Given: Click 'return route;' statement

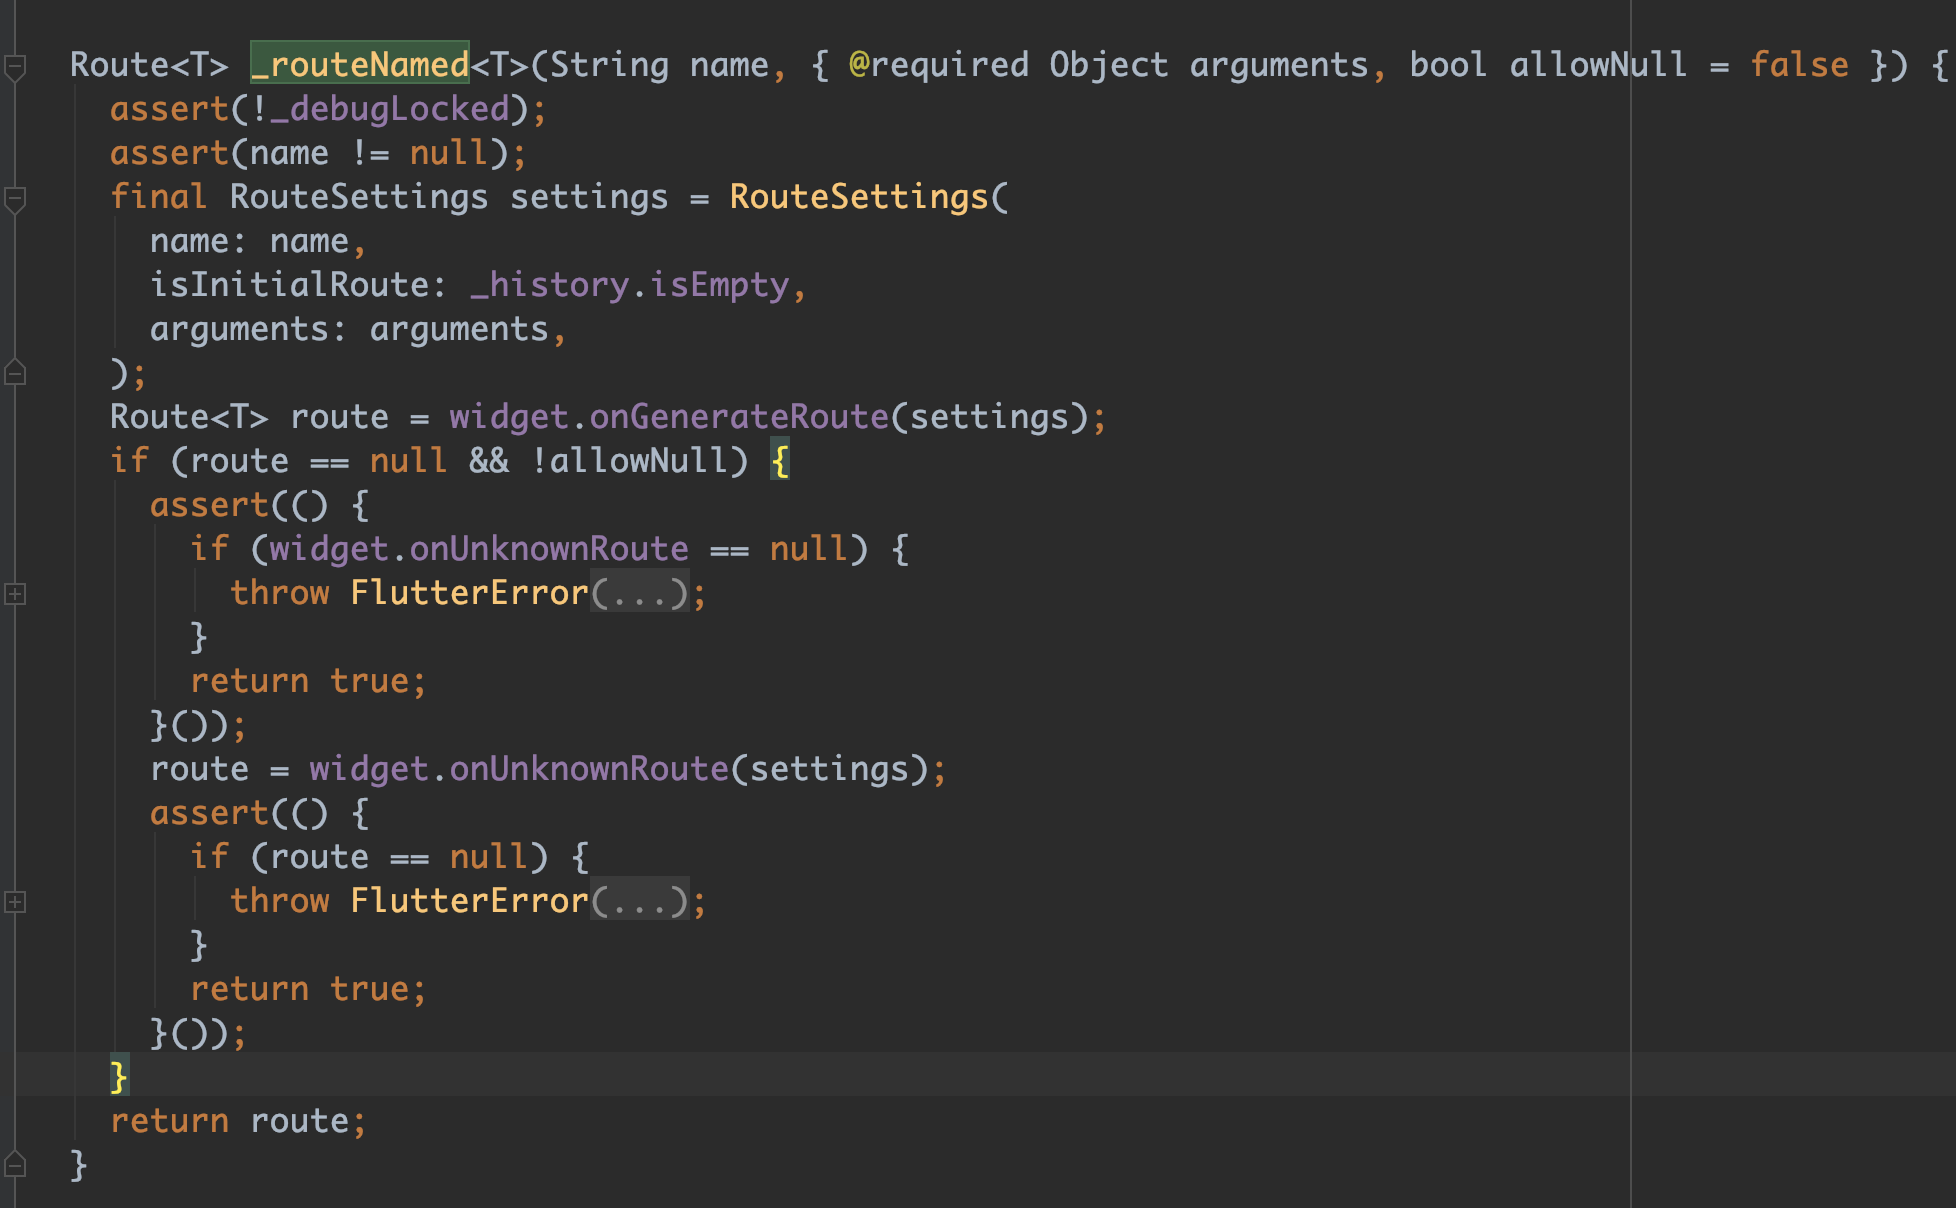Looking at the screenshot, I should [x=238, y=1121].
